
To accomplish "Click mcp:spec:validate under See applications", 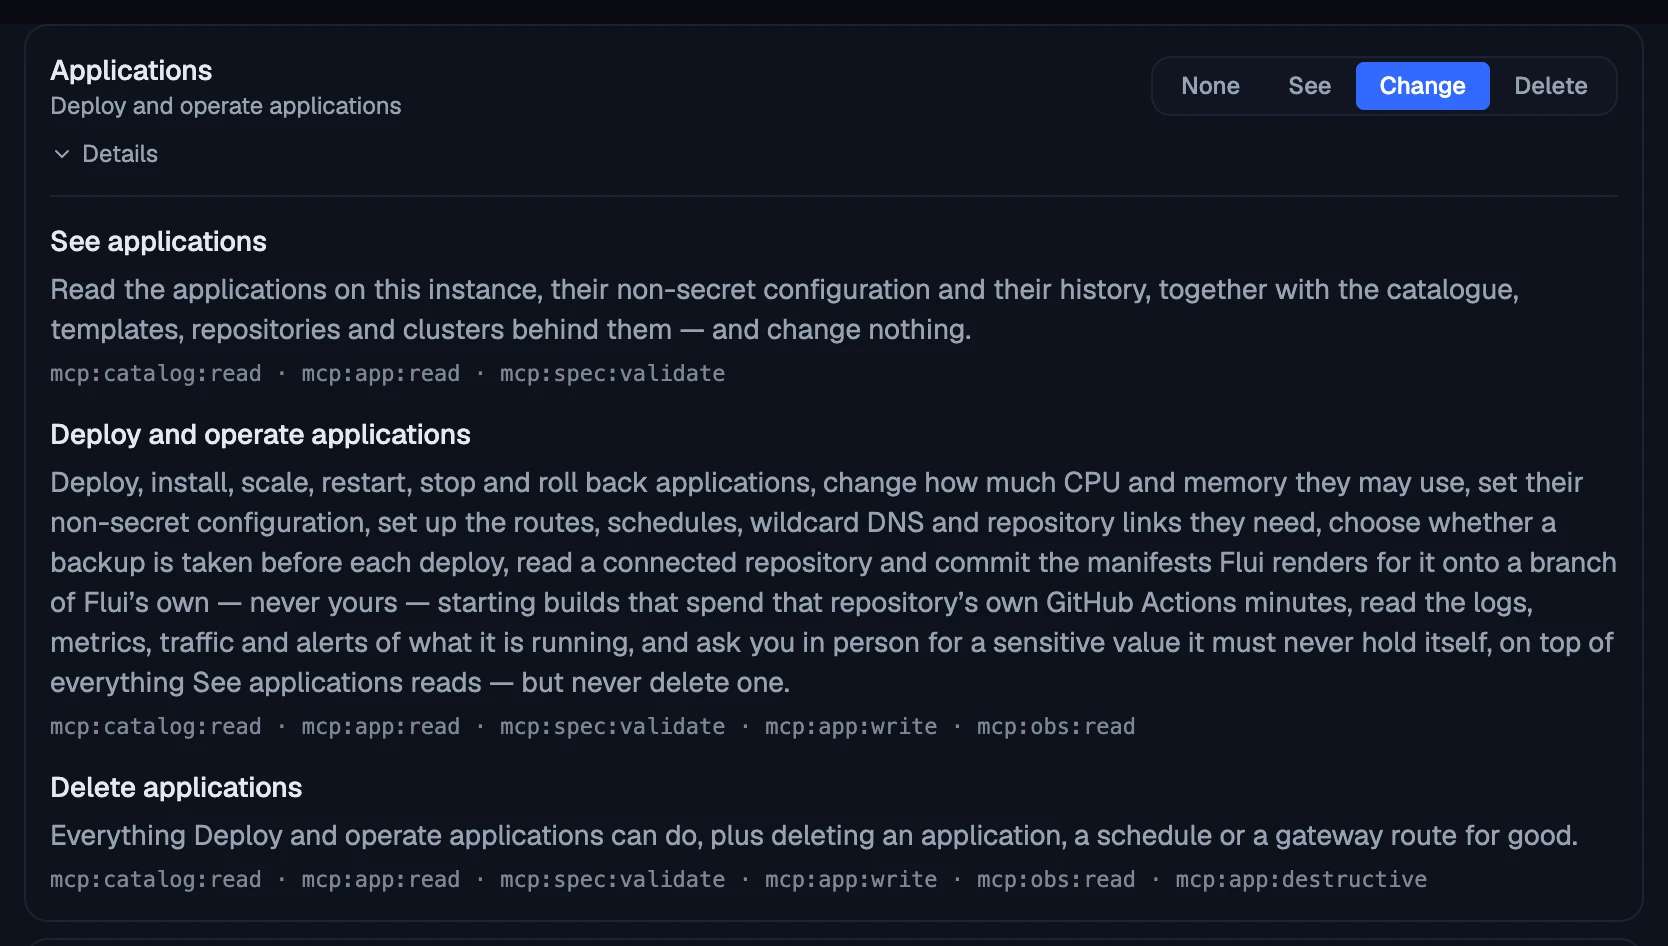I will coord(612,373).
